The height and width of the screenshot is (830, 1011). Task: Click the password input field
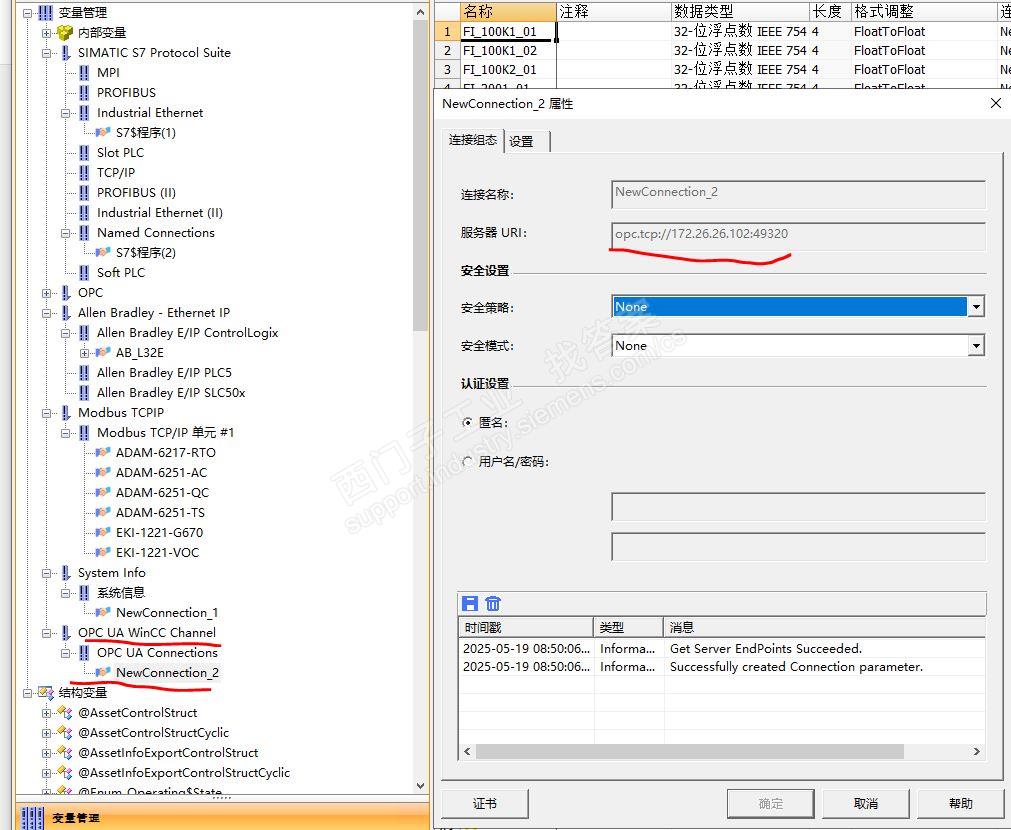click(x=798, y=546)
